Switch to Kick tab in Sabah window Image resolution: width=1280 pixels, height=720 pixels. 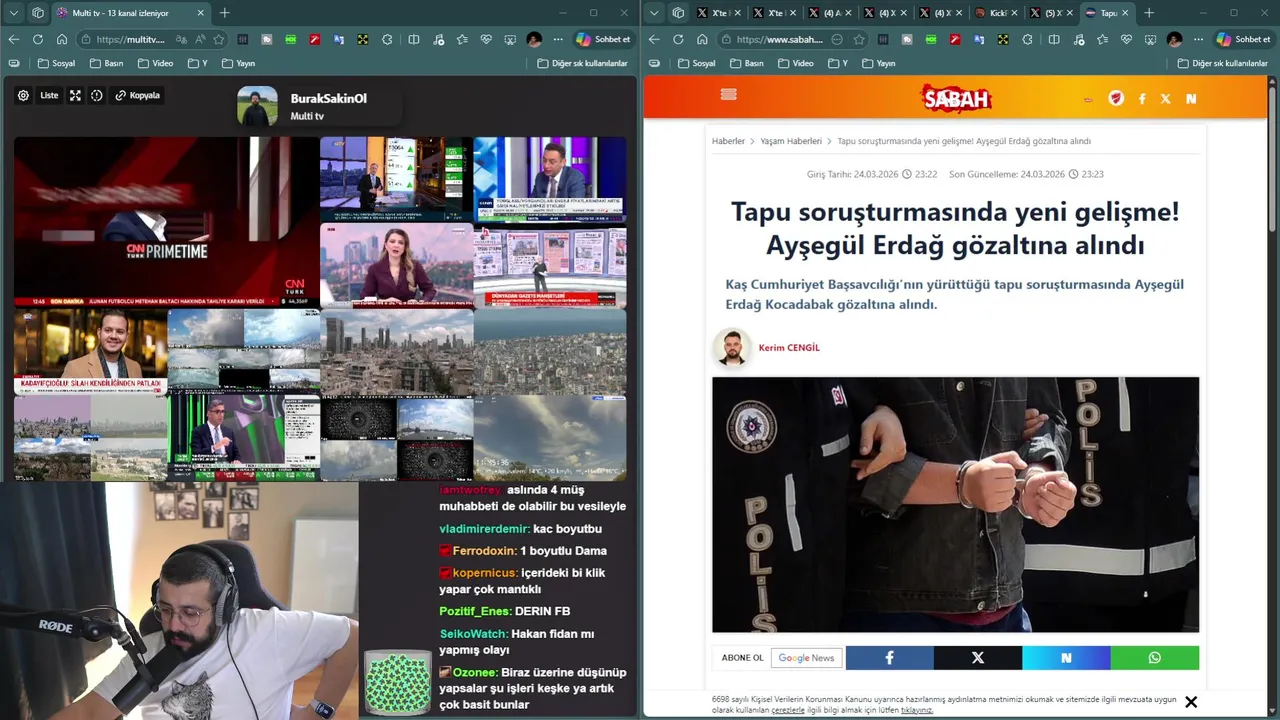click(996, 13)
